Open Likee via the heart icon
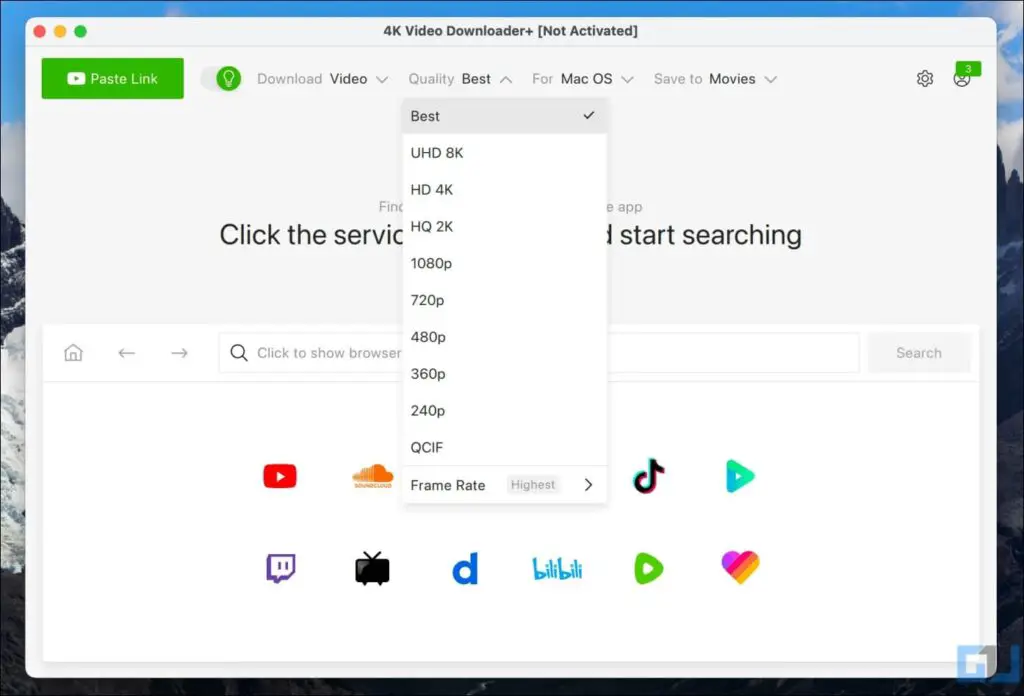The width and height of the screenshot is (1024, 696). coord(740,567)
